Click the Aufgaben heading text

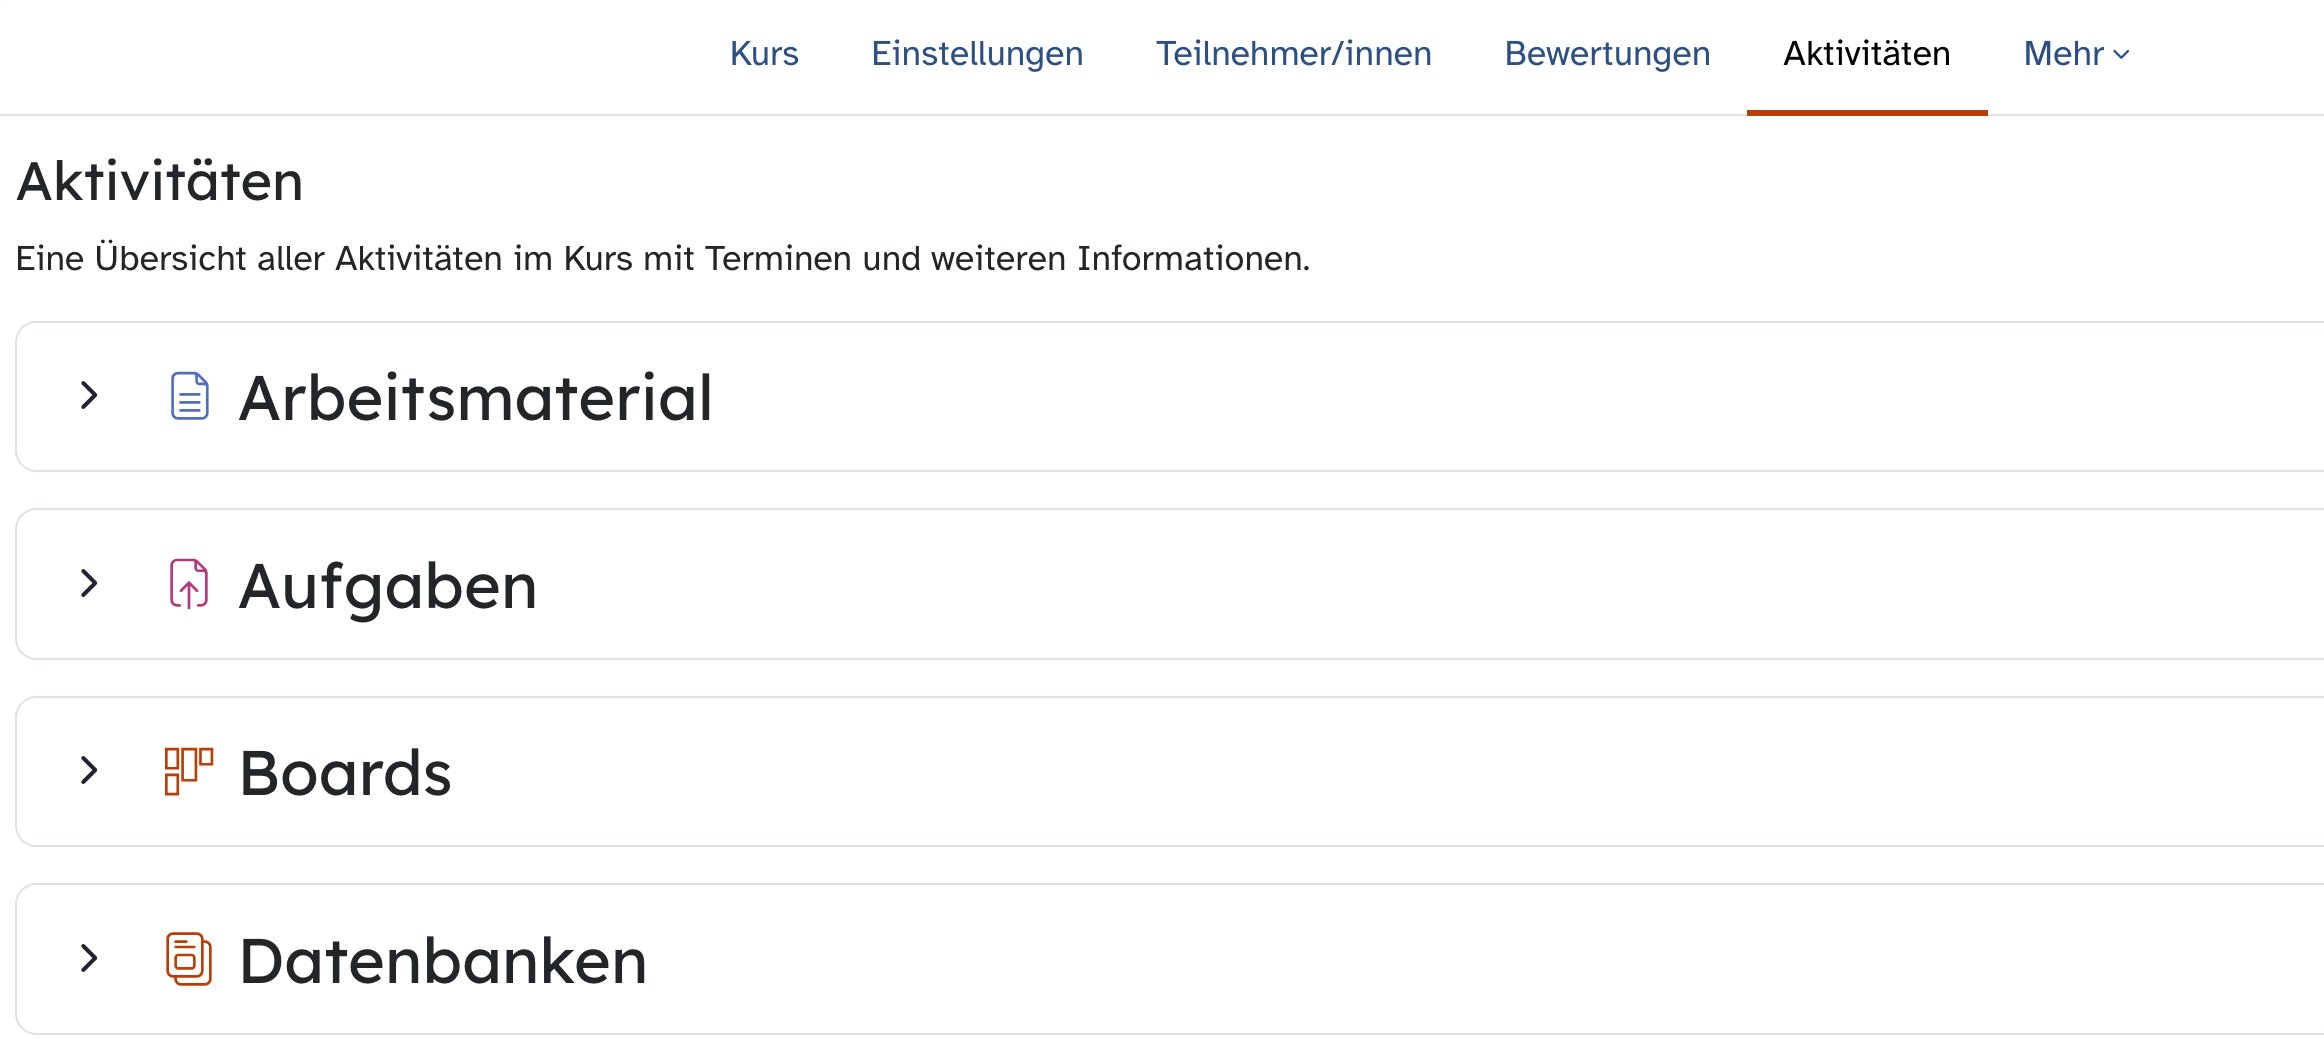tap(389, 586)
